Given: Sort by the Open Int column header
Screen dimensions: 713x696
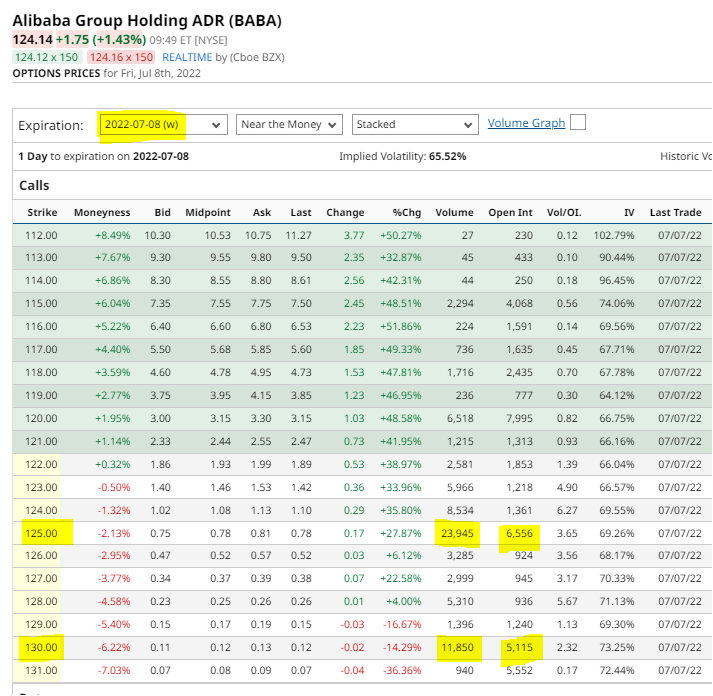Looking at the screenshot, I should (x=510, y=212).
